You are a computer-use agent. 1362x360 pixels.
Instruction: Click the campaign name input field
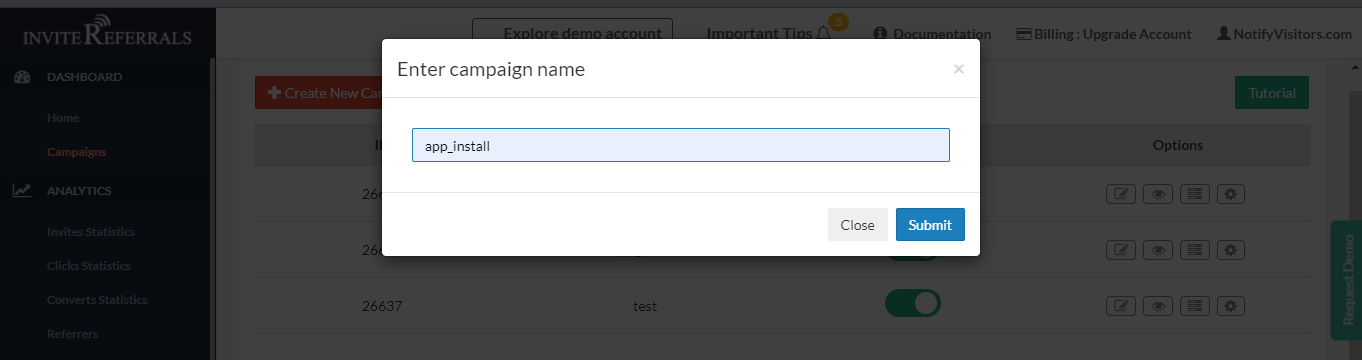[x=681, y=145]
